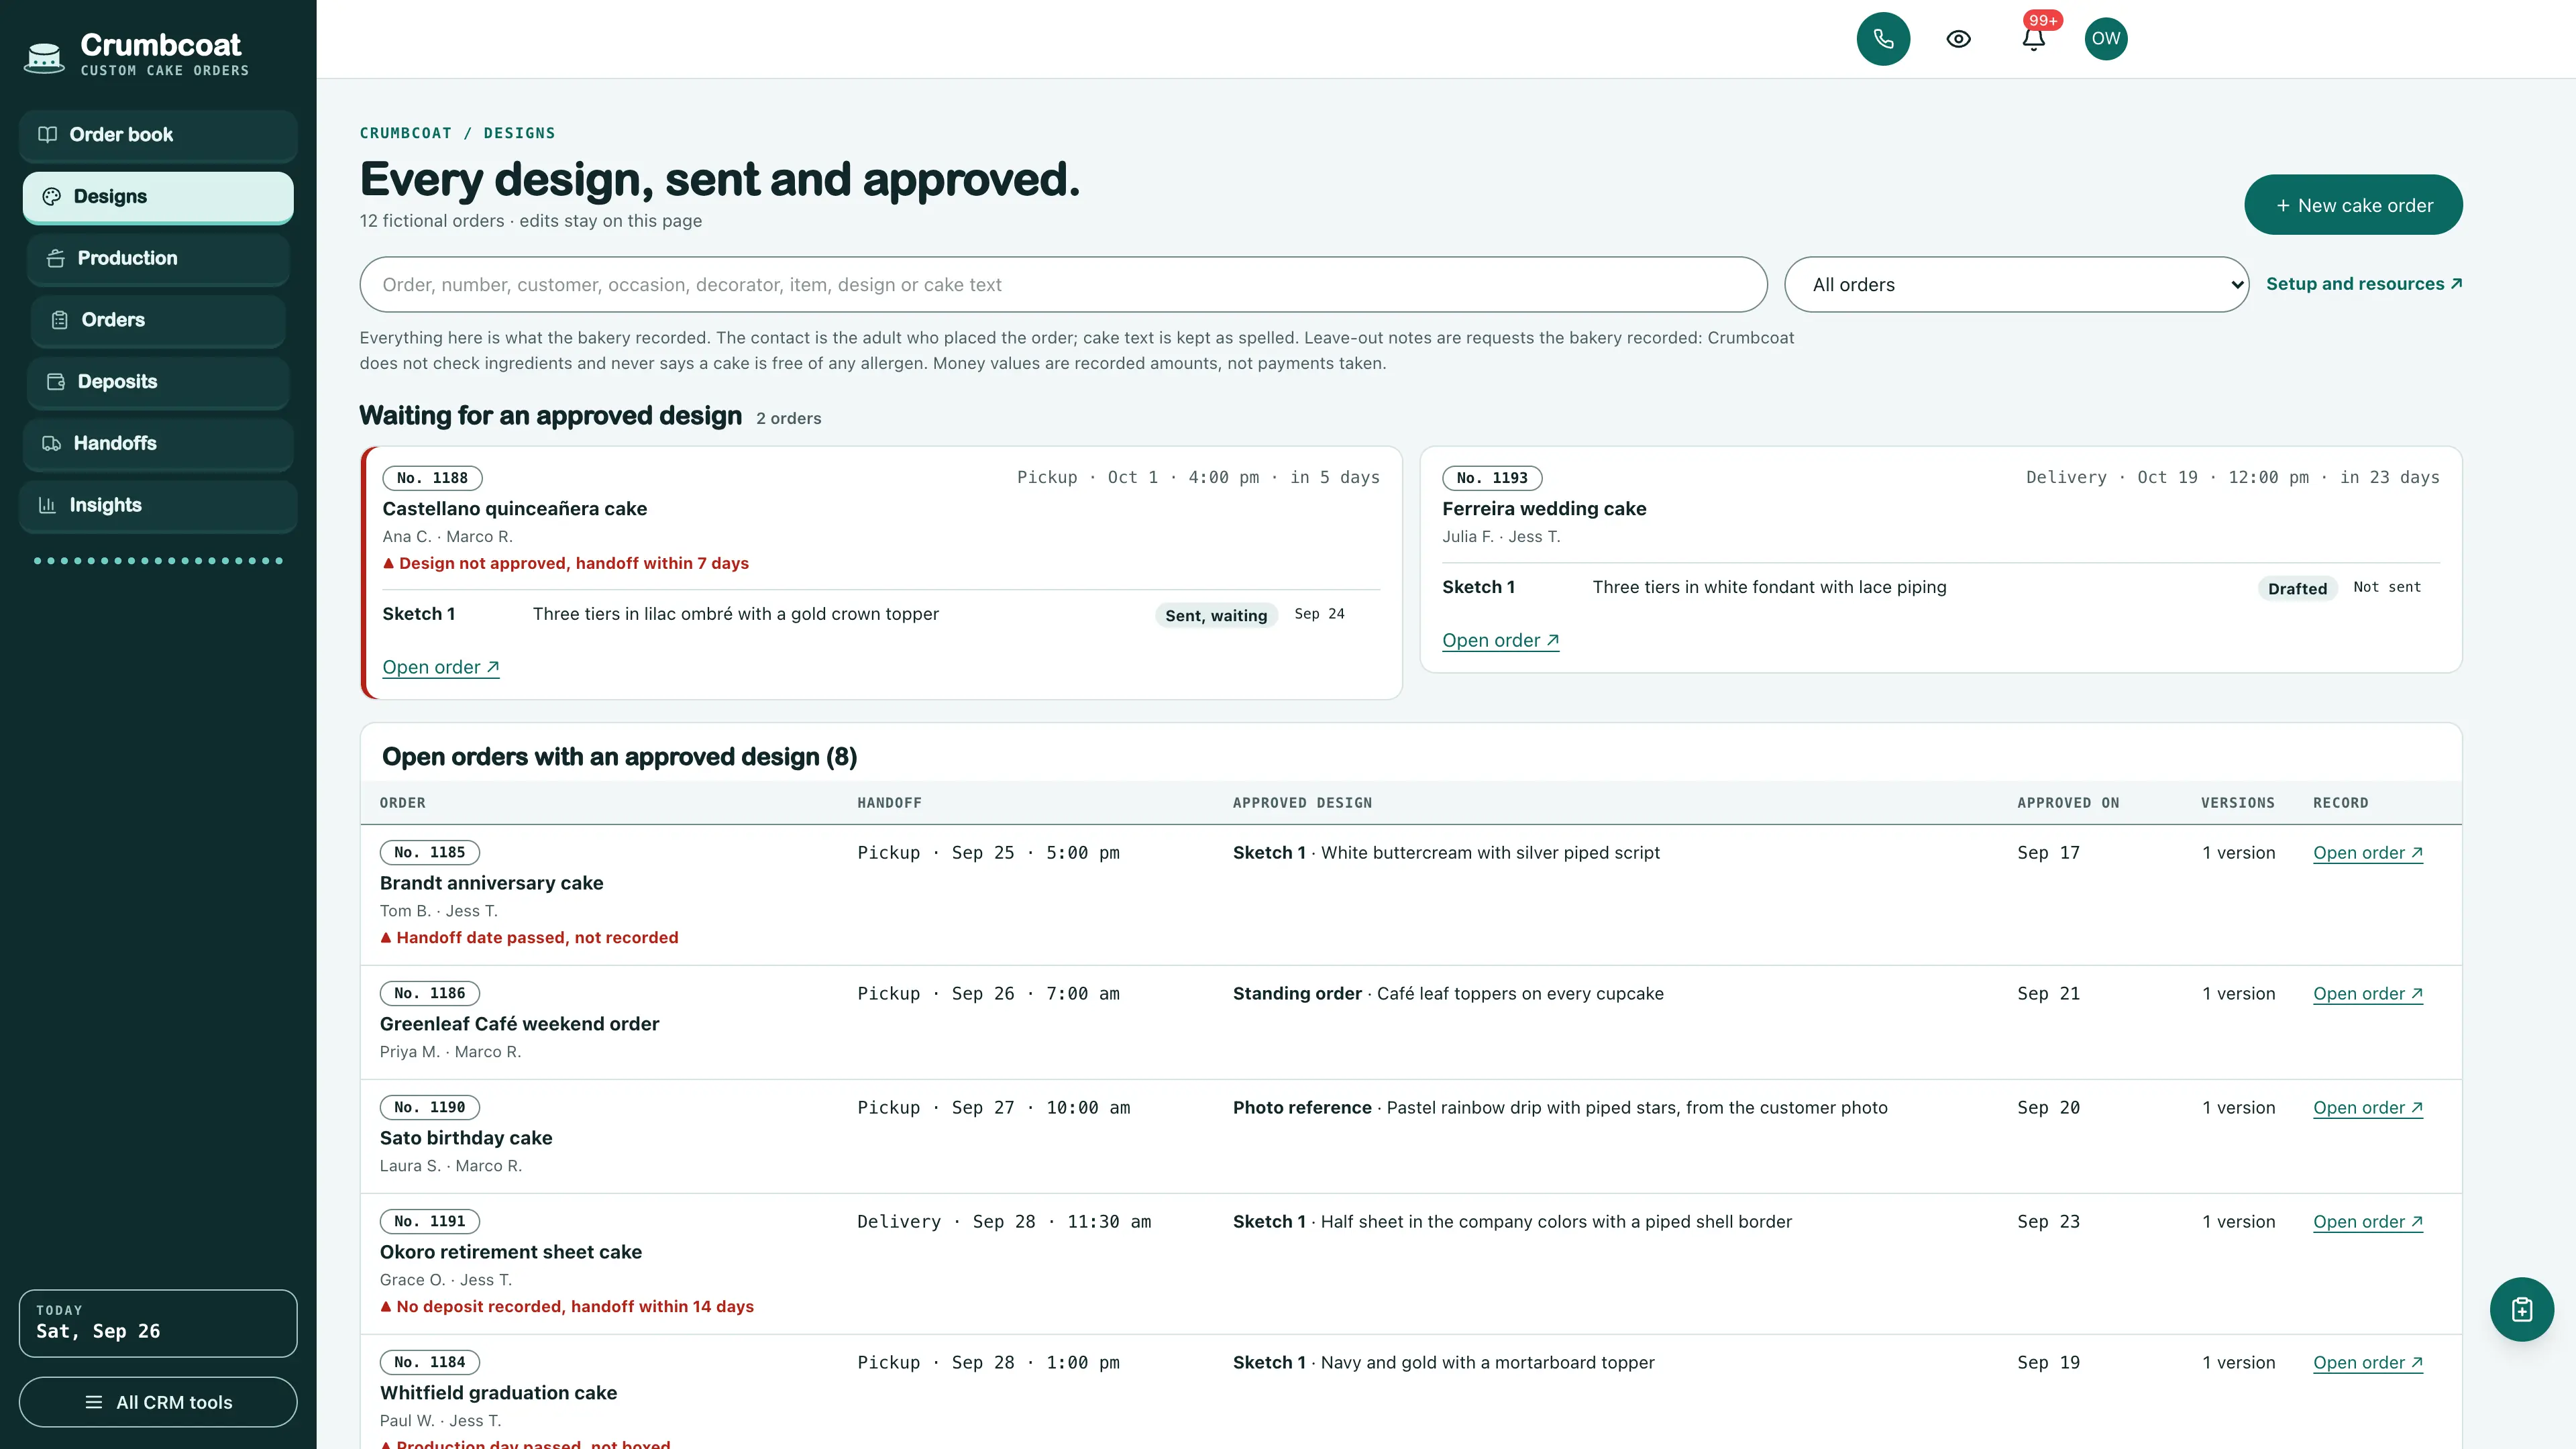Image resolution: width=2576 pixels, height=1449 pixels.
Task: Click the Versions column header
Action: [x=2237, y=803]
